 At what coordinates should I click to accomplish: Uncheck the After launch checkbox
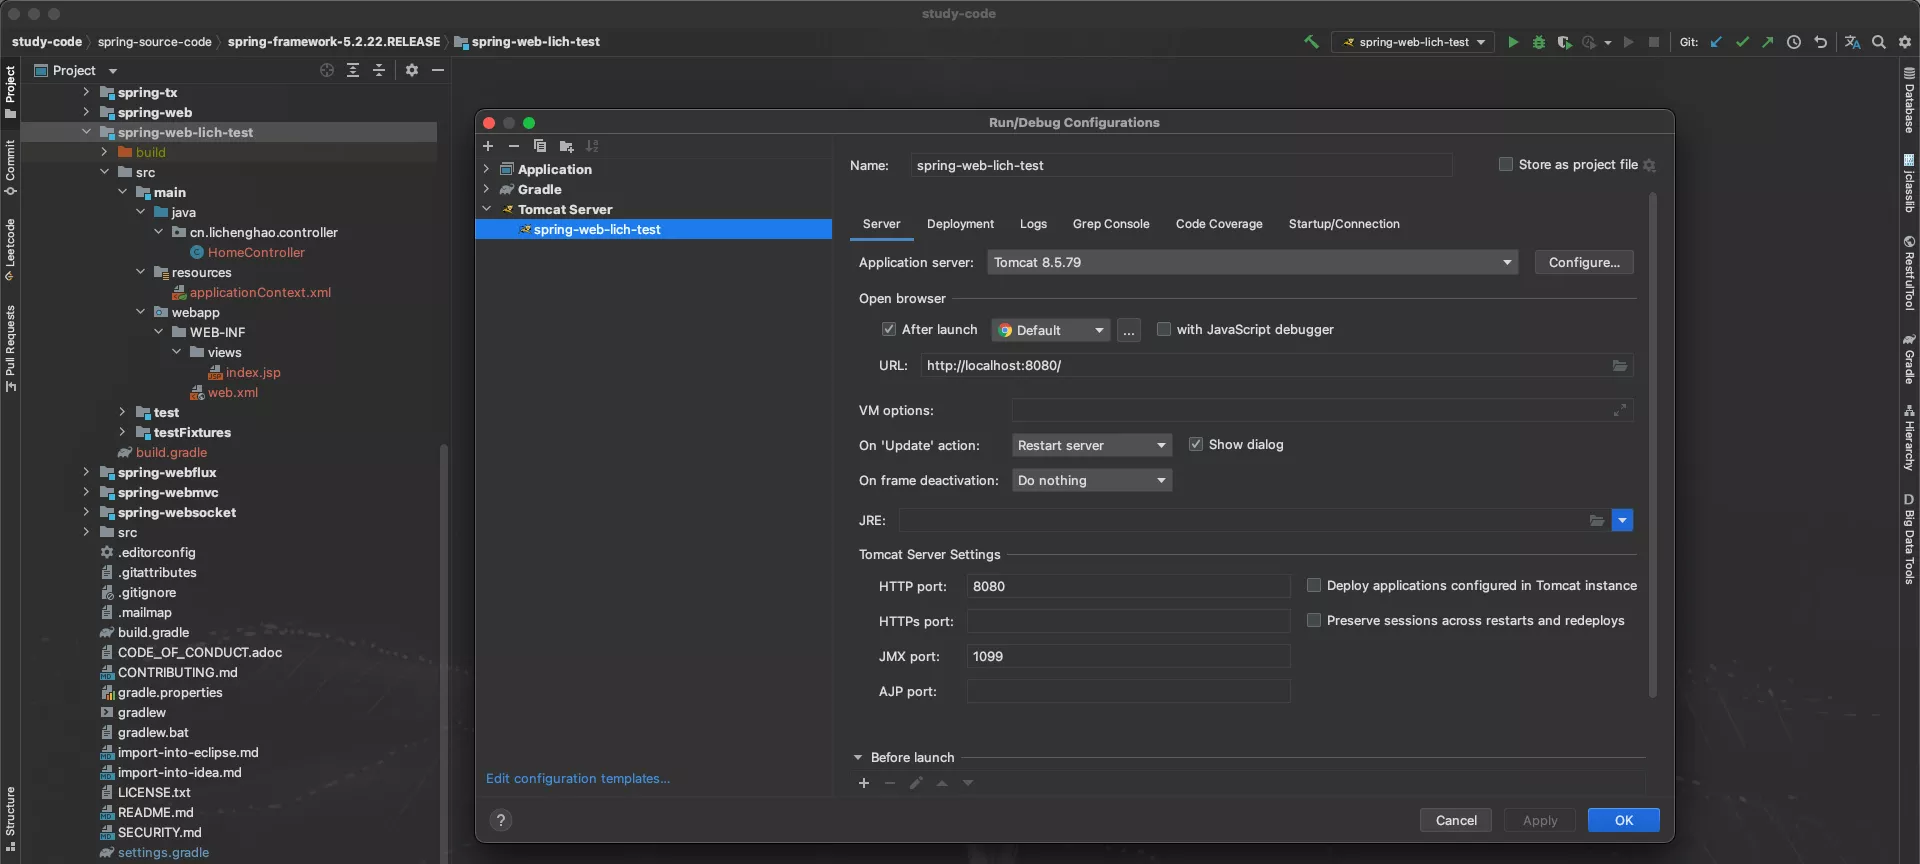coord(889,329)
